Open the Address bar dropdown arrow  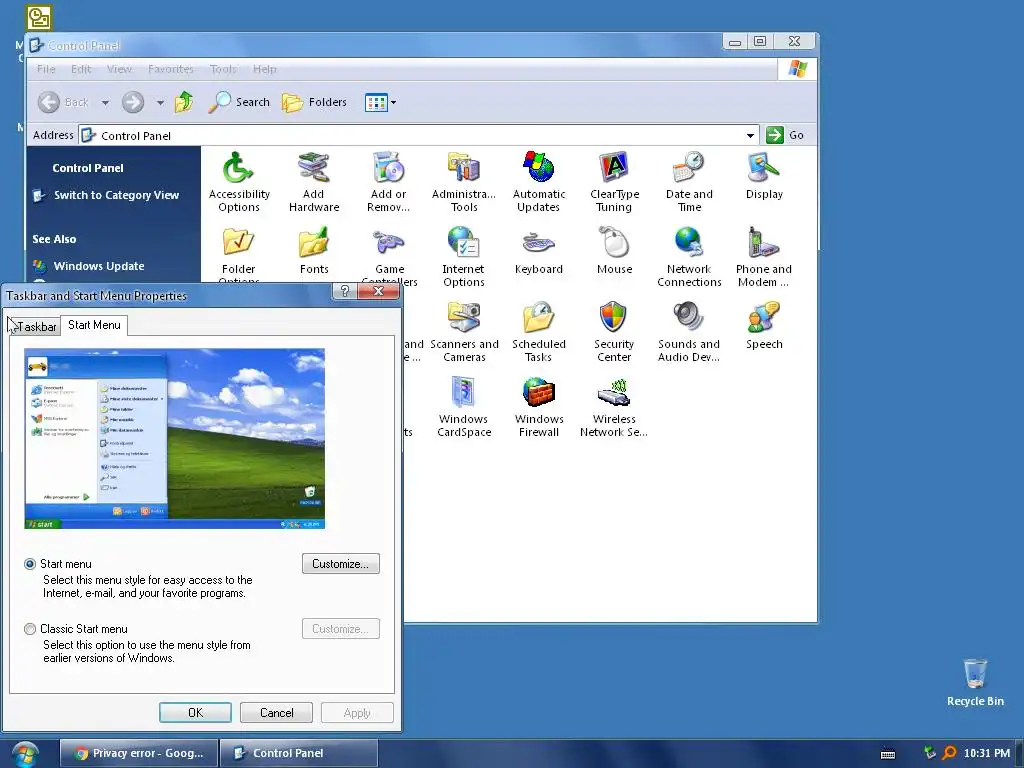point(750,135)
